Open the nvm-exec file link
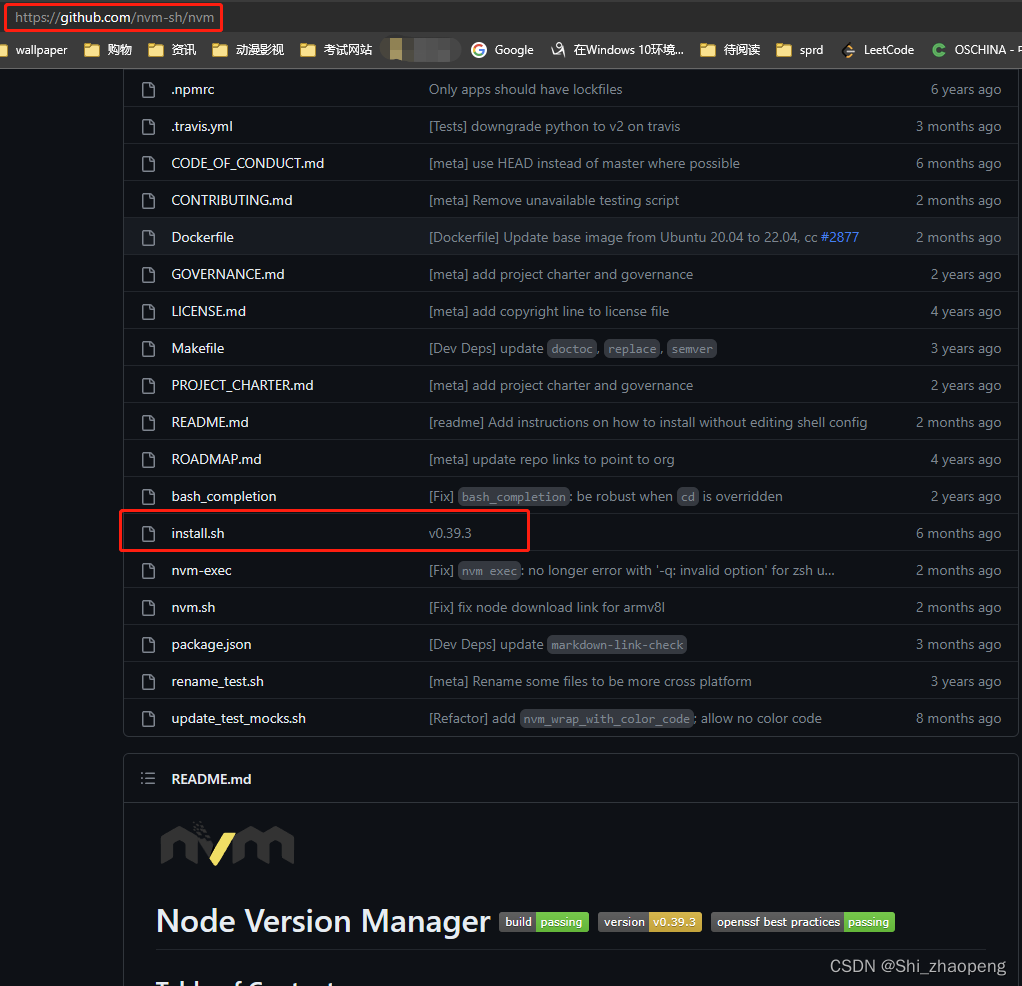 click(201, 571)
